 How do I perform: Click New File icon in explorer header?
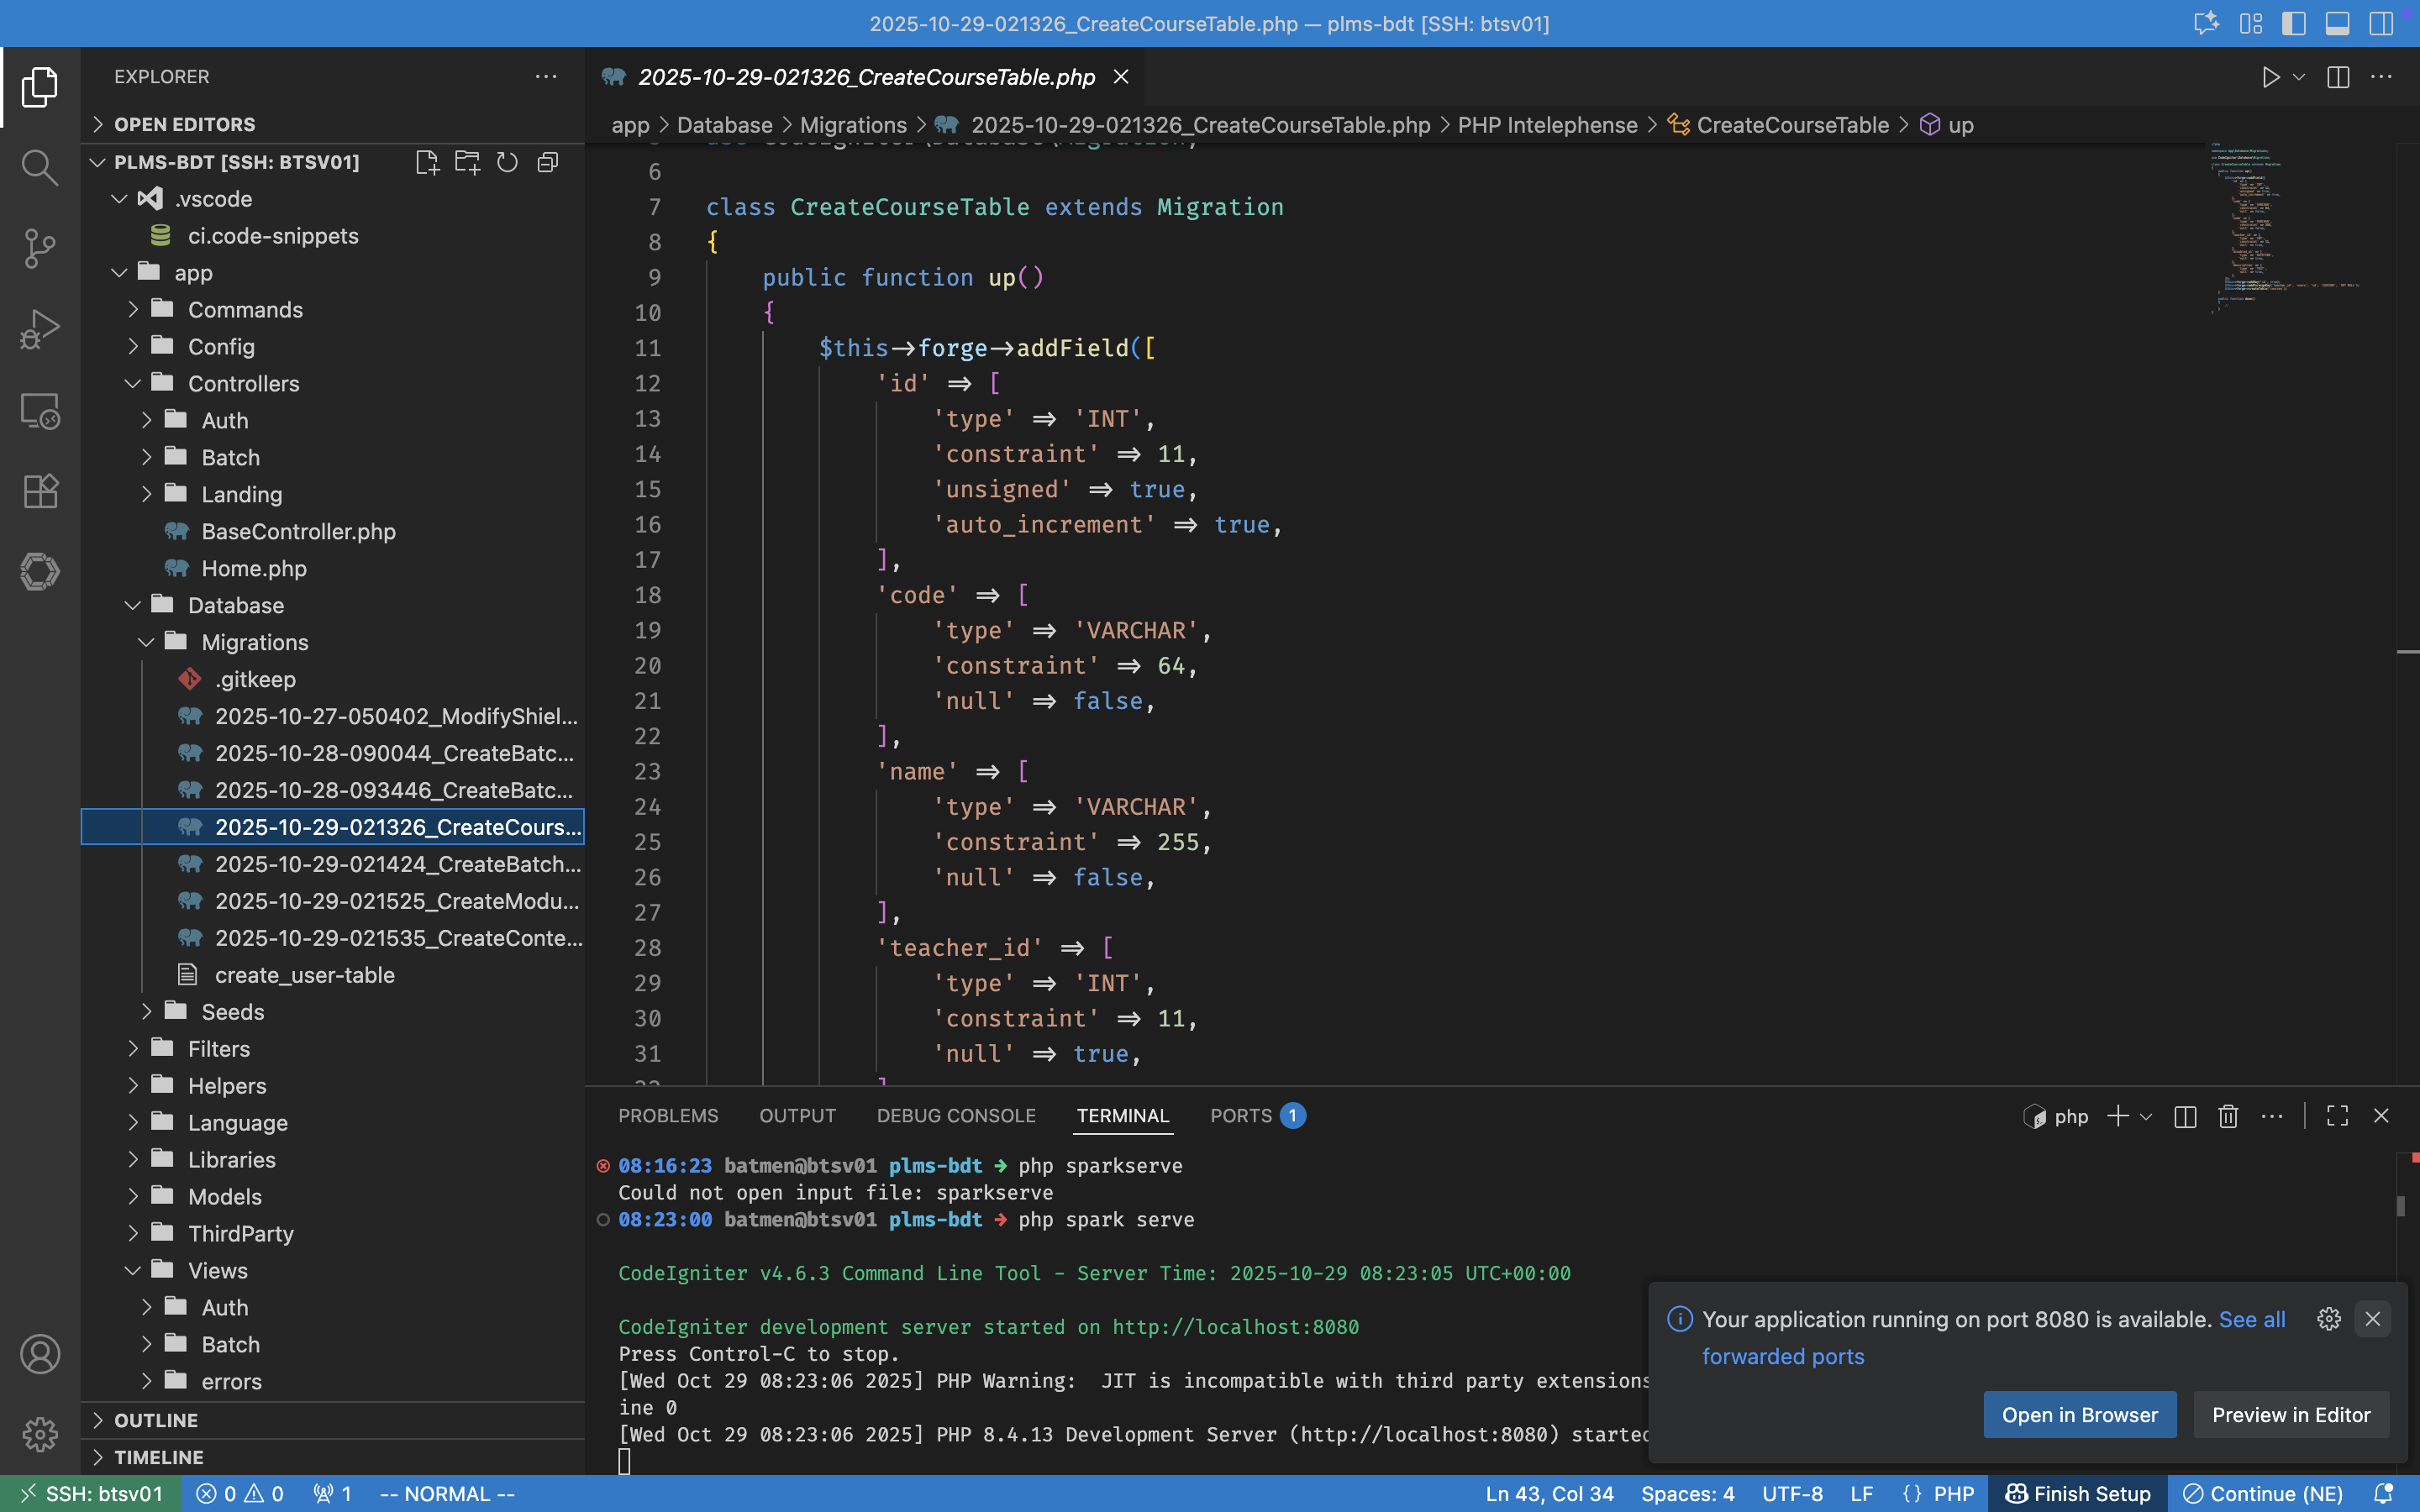click(x=427, y=162)
